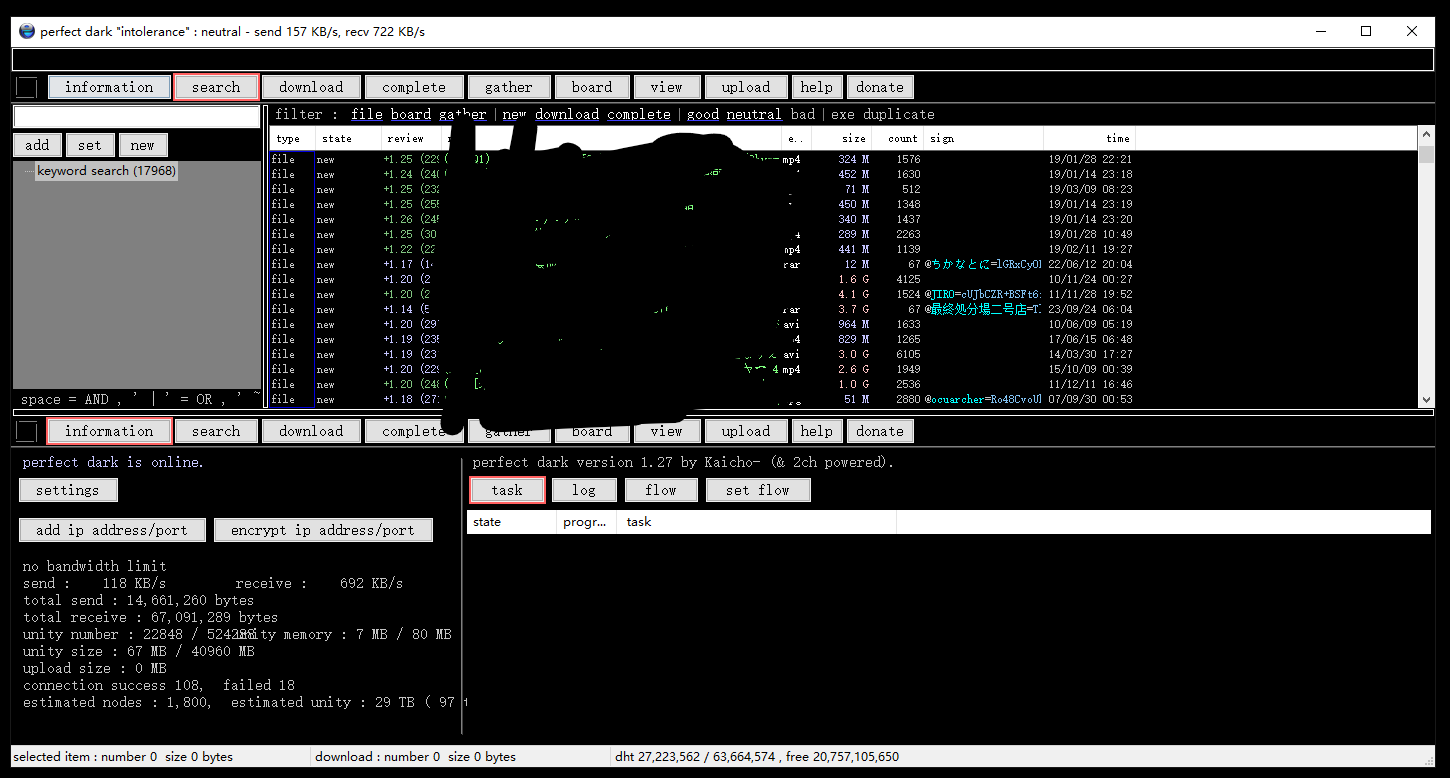Sort results by the 'size' column header

tap(853, 139)
